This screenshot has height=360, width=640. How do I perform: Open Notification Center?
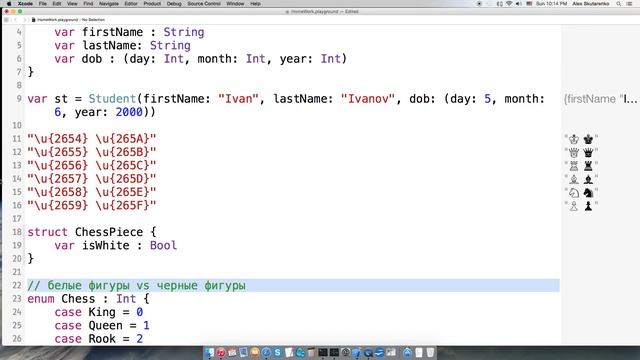pyautogui.click(x=629, y=4)
